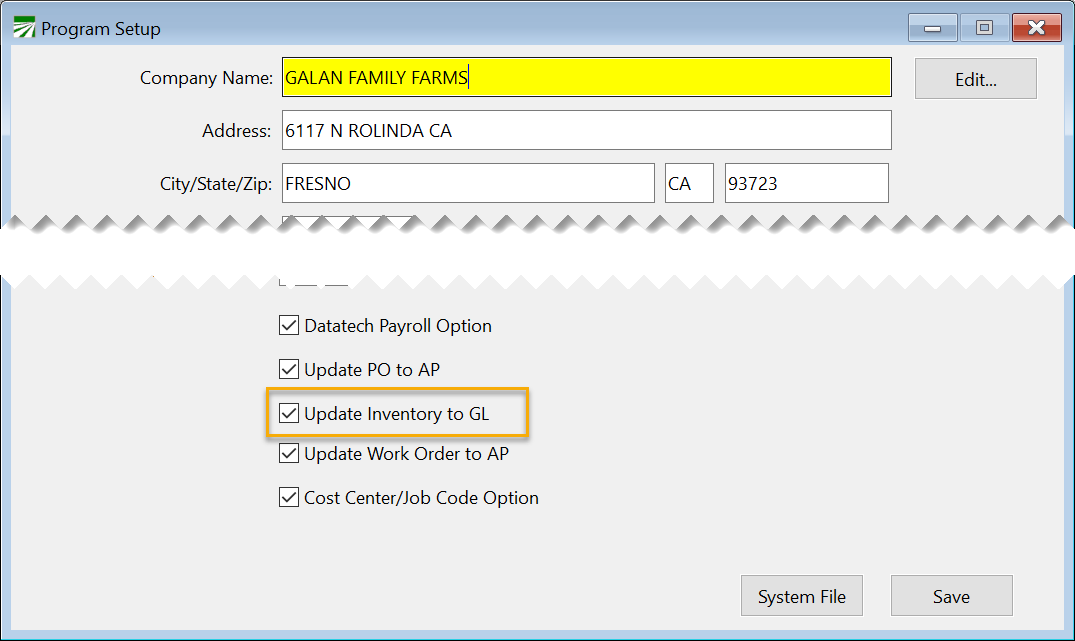The width and height of the screenshot is (1075, 641).
Task: Click the Program Setup window app icon
Action: point(23,28)
